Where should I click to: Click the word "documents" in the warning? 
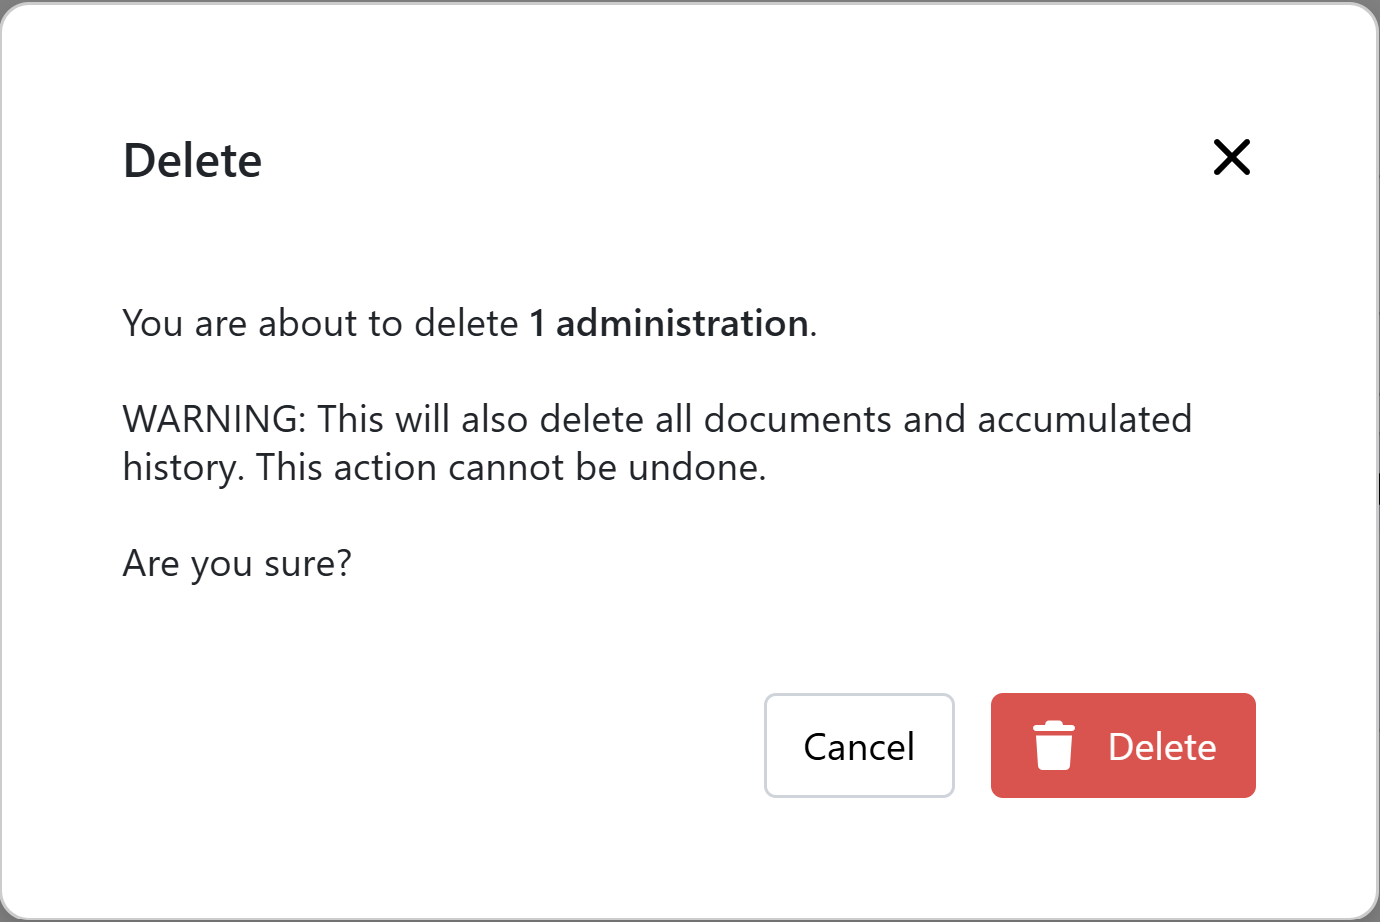click(x=798, y=419)
